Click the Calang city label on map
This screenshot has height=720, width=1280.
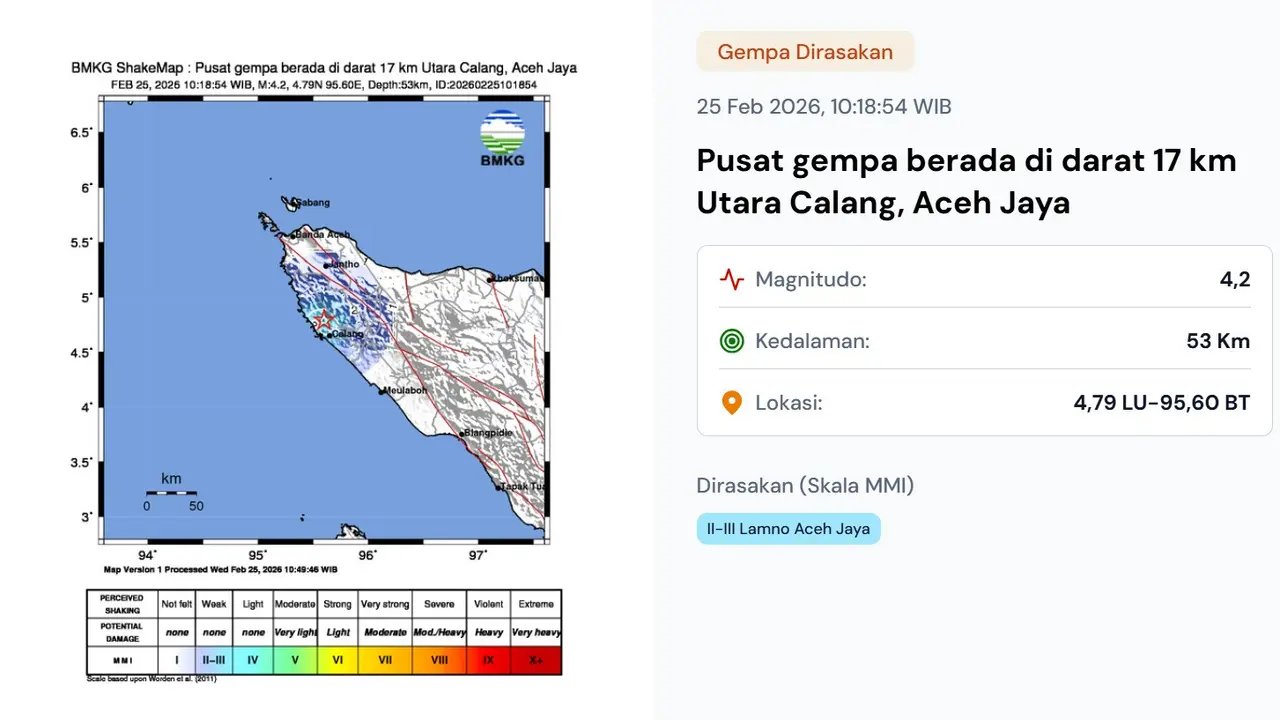346,333
